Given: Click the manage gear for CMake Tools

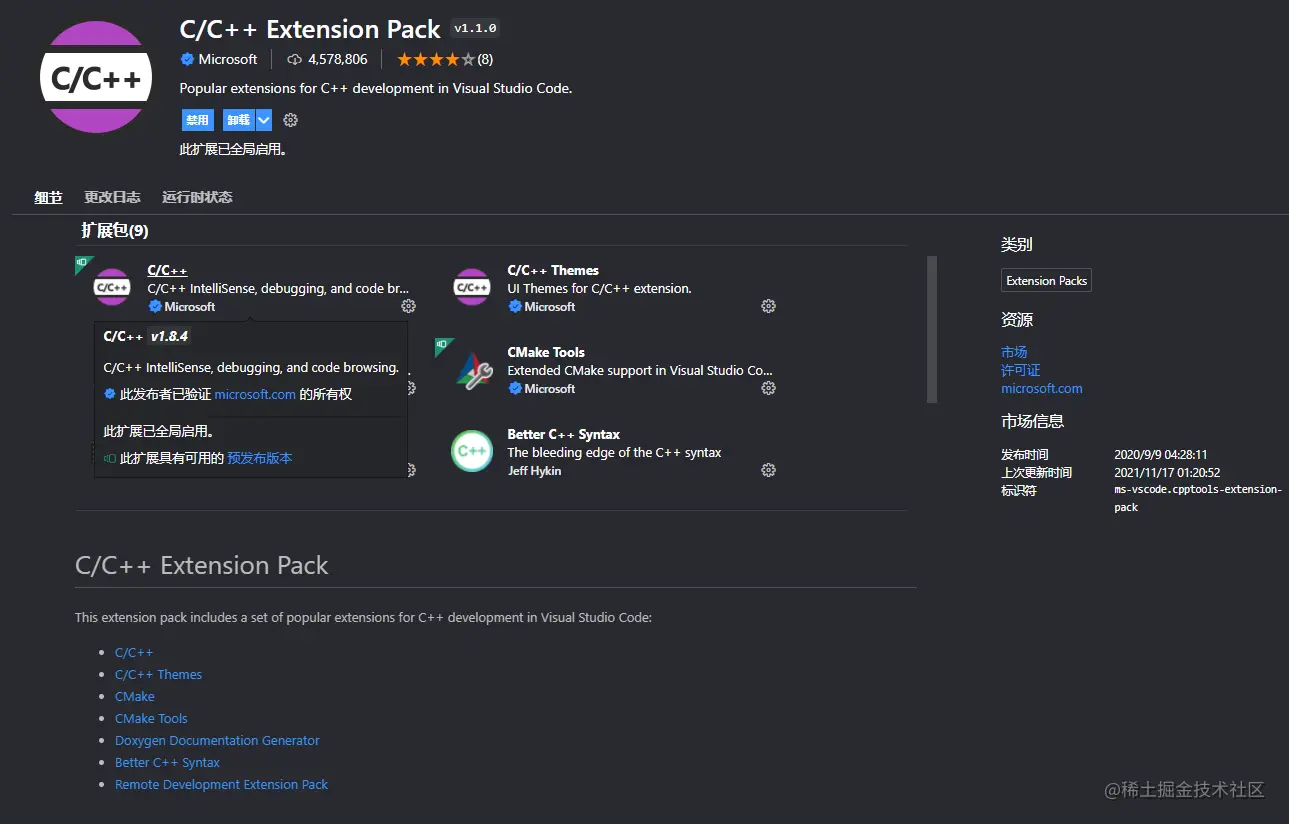Looking at the screenshot, I should [768, 388].
